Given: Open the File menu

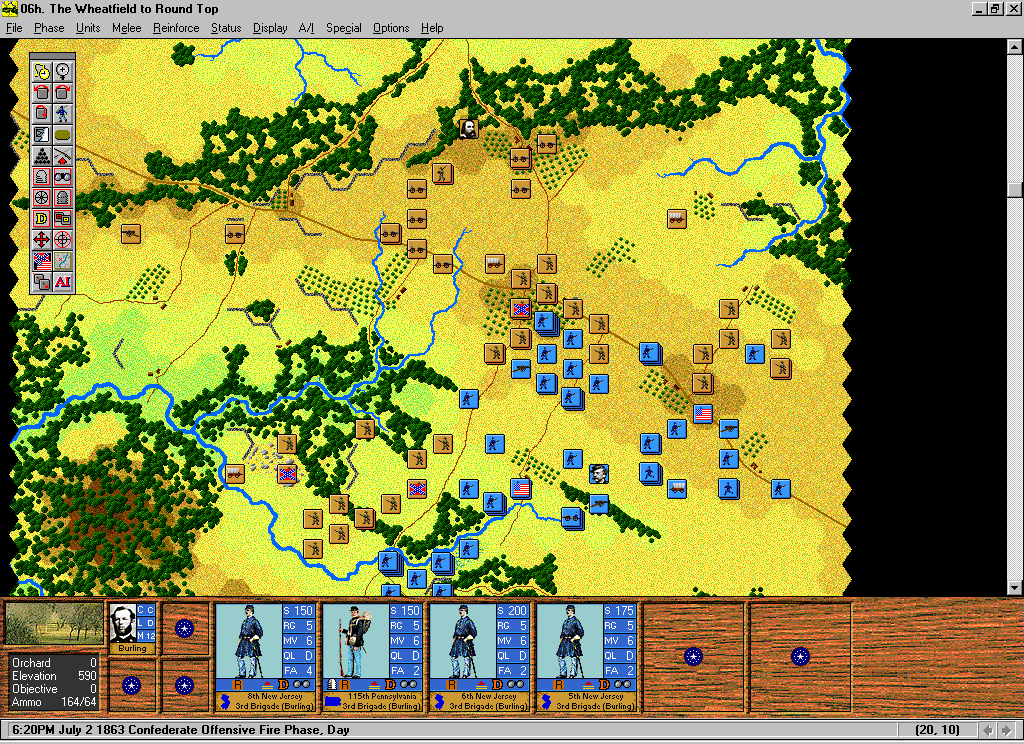Looking at the screenshot, I should pyautogui.click(x=14, y=28).
